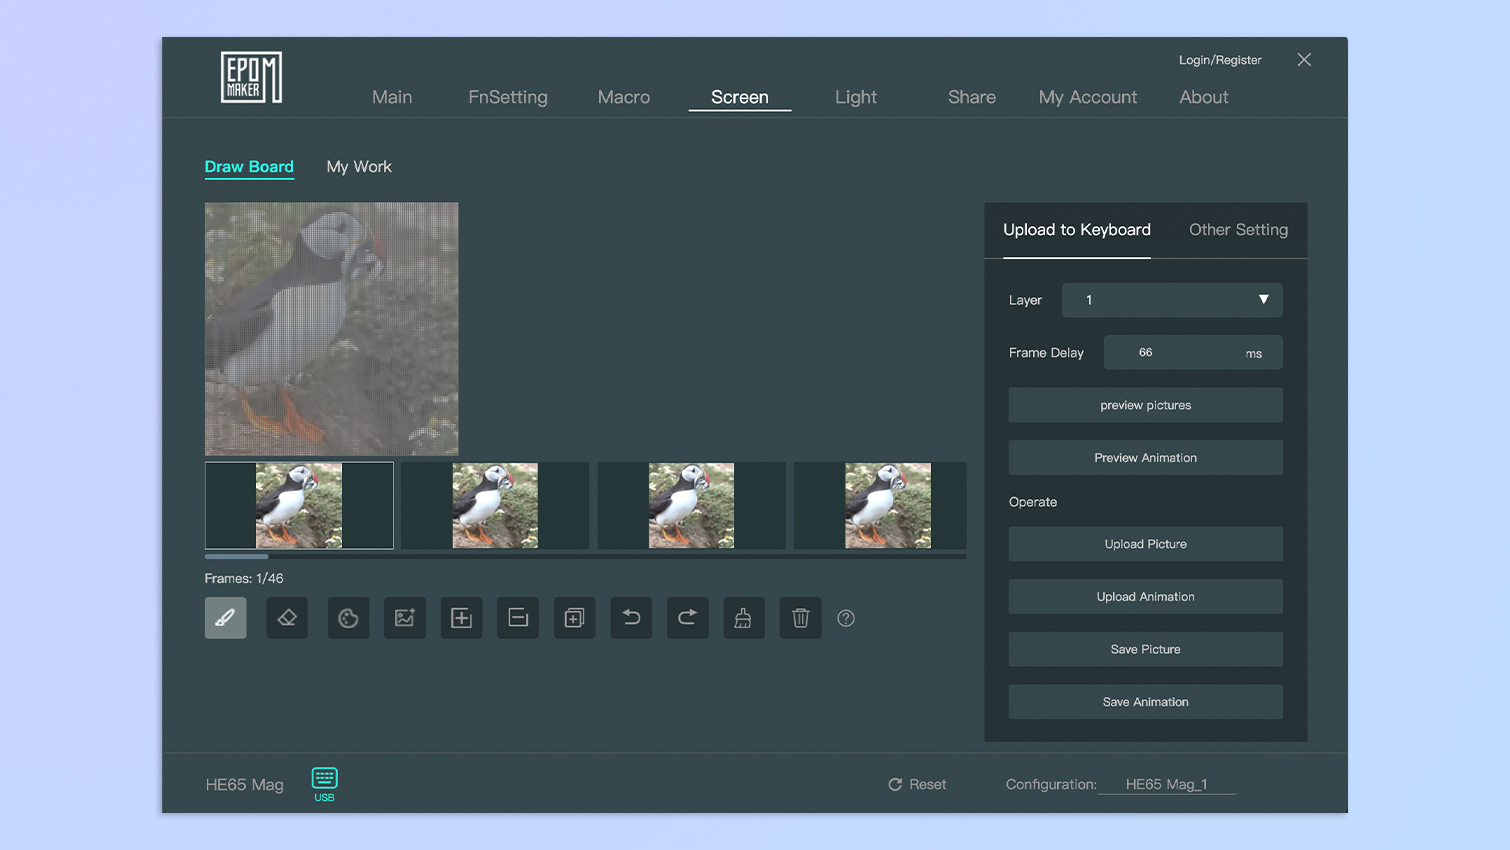Click the Frames: 1/46 counter text
Viewport: 1510px width, 850px height.
coord(244,578)
